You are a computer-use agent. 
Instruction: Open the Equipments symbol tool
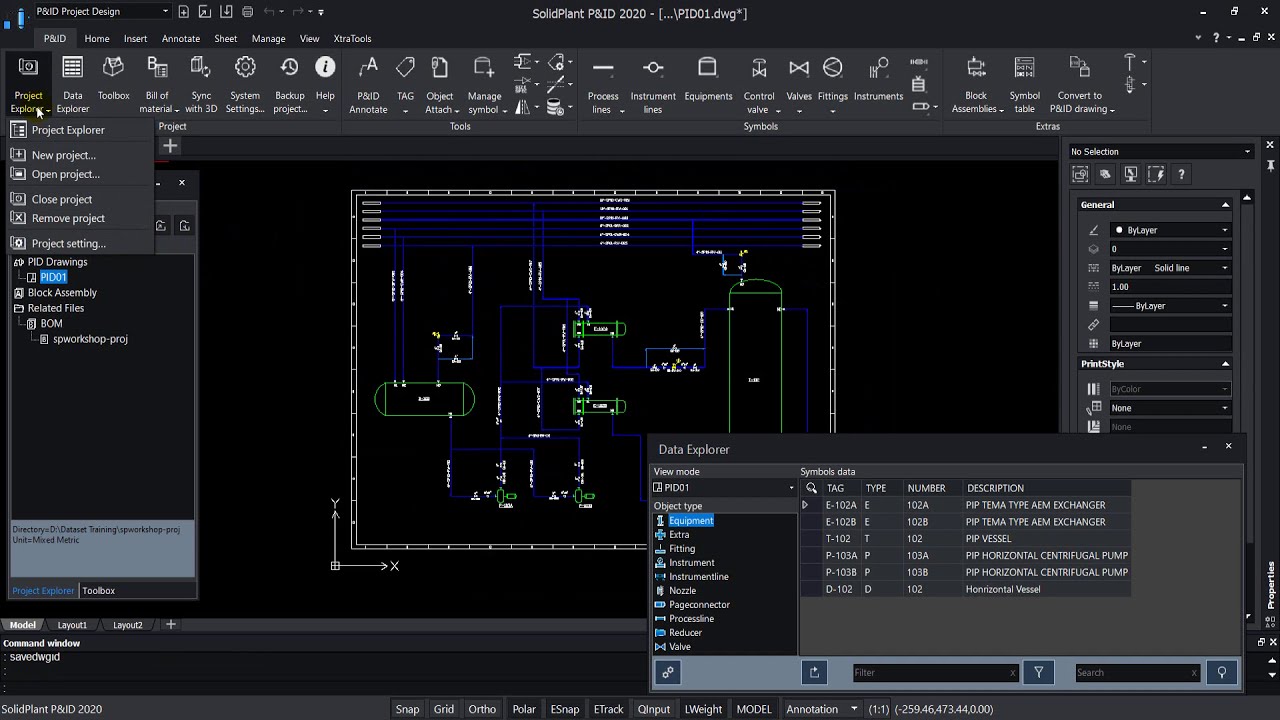[708, 78]
